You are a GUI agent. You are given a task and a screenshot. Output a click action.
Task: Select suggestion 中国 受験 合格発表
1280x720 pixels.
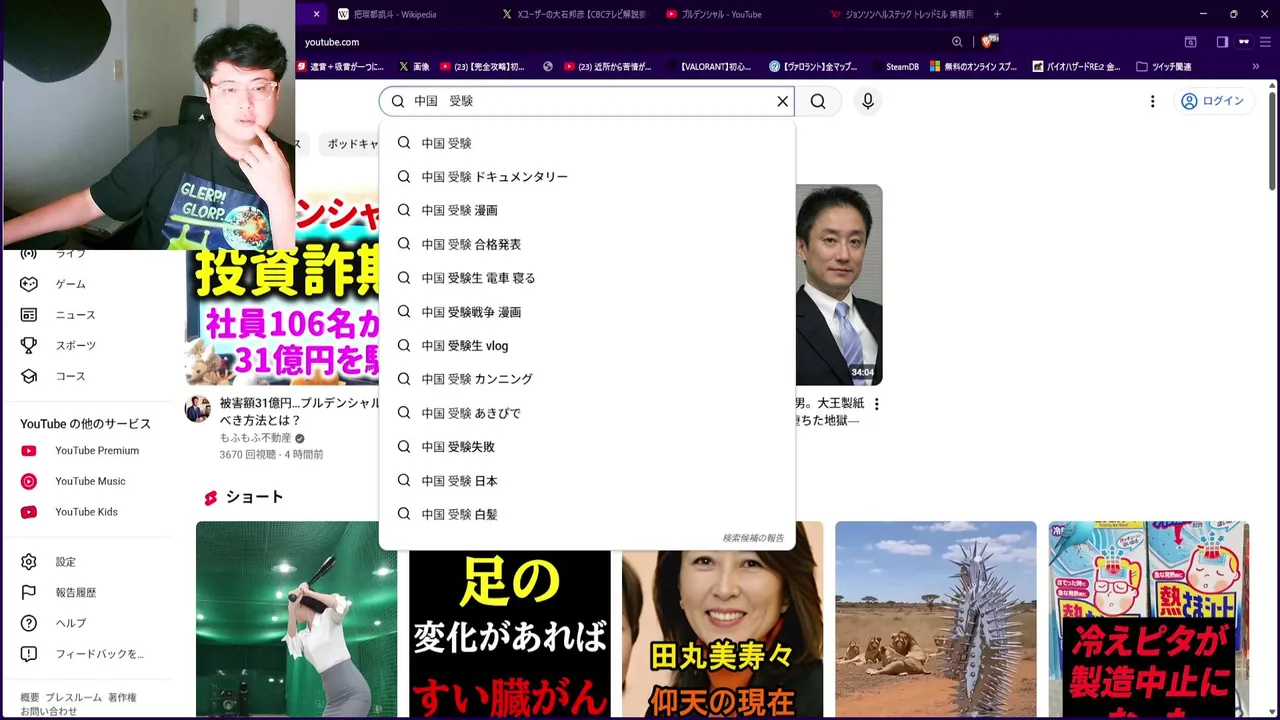coord(587,244)
